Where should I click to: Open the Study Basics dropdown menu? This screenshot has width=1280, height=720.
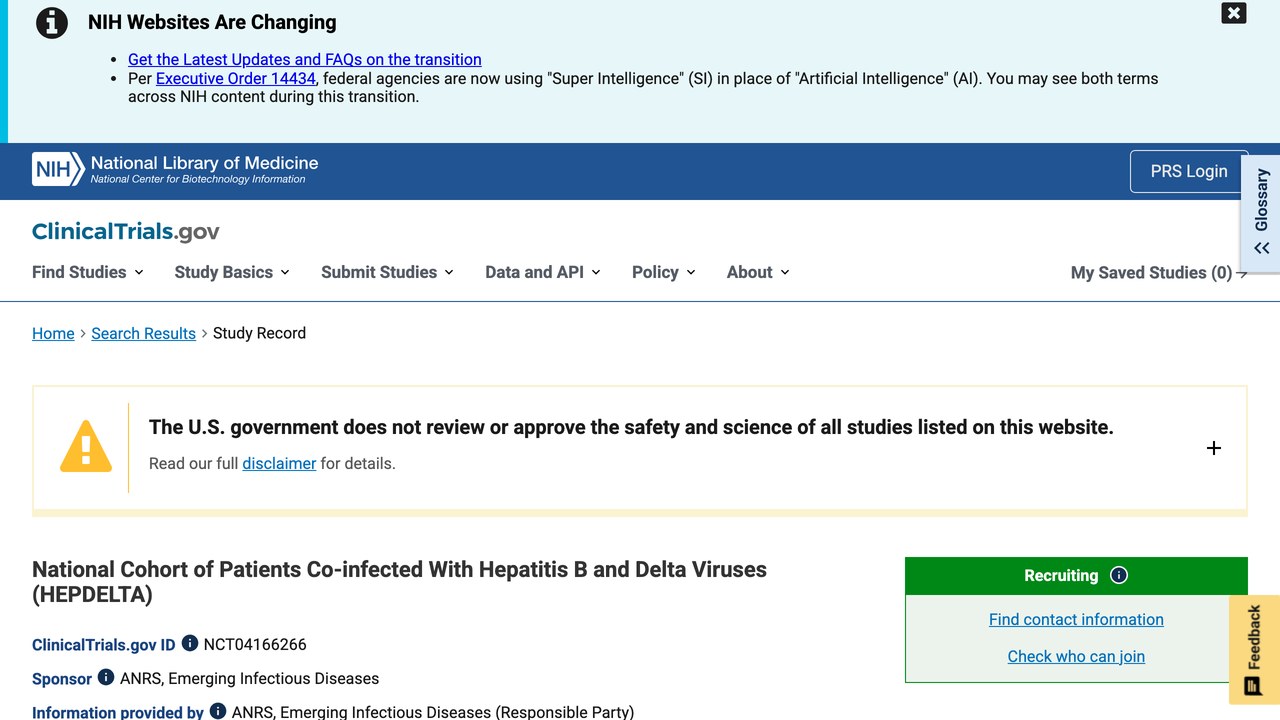[232, 272]
